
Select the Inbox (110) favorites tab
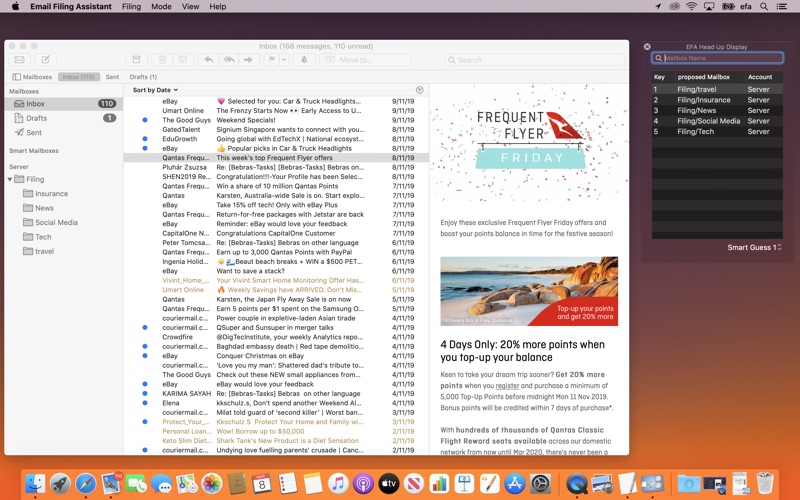tap(79, 77)
